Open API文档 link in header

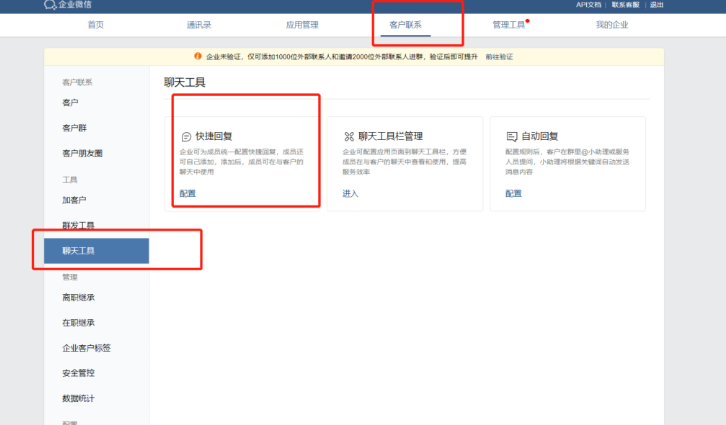(x=589, y=5)
